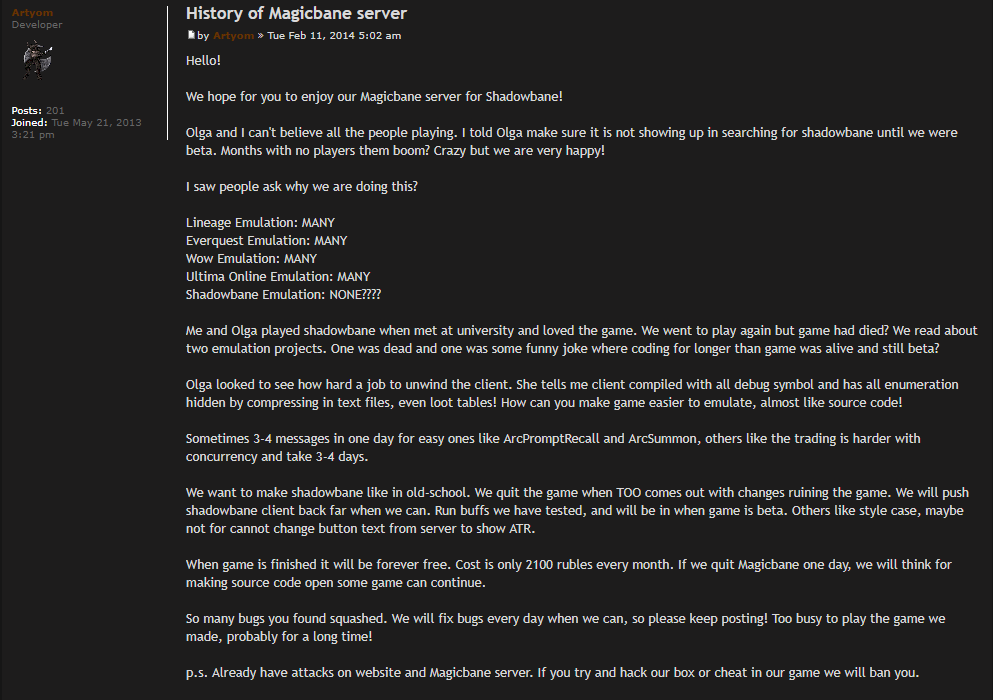Screen dimensions: 993x700
Task: Click the Artyom author link in the byline
Action: click(x=233, y=36)
